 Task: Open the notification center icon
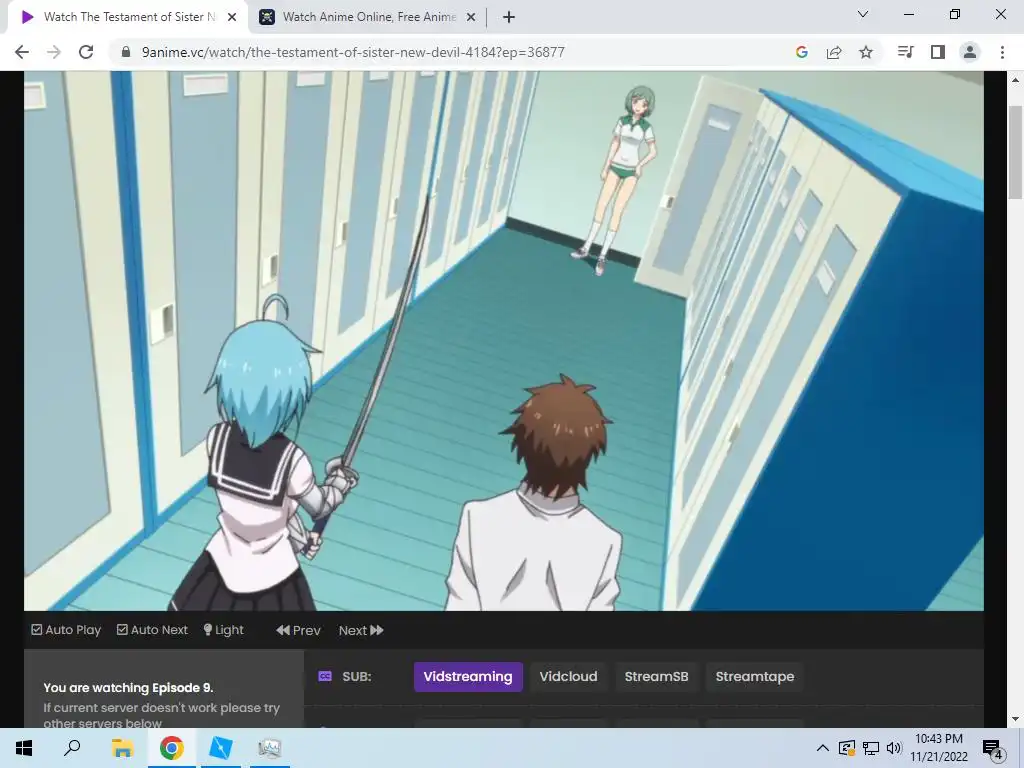point(991,749)
